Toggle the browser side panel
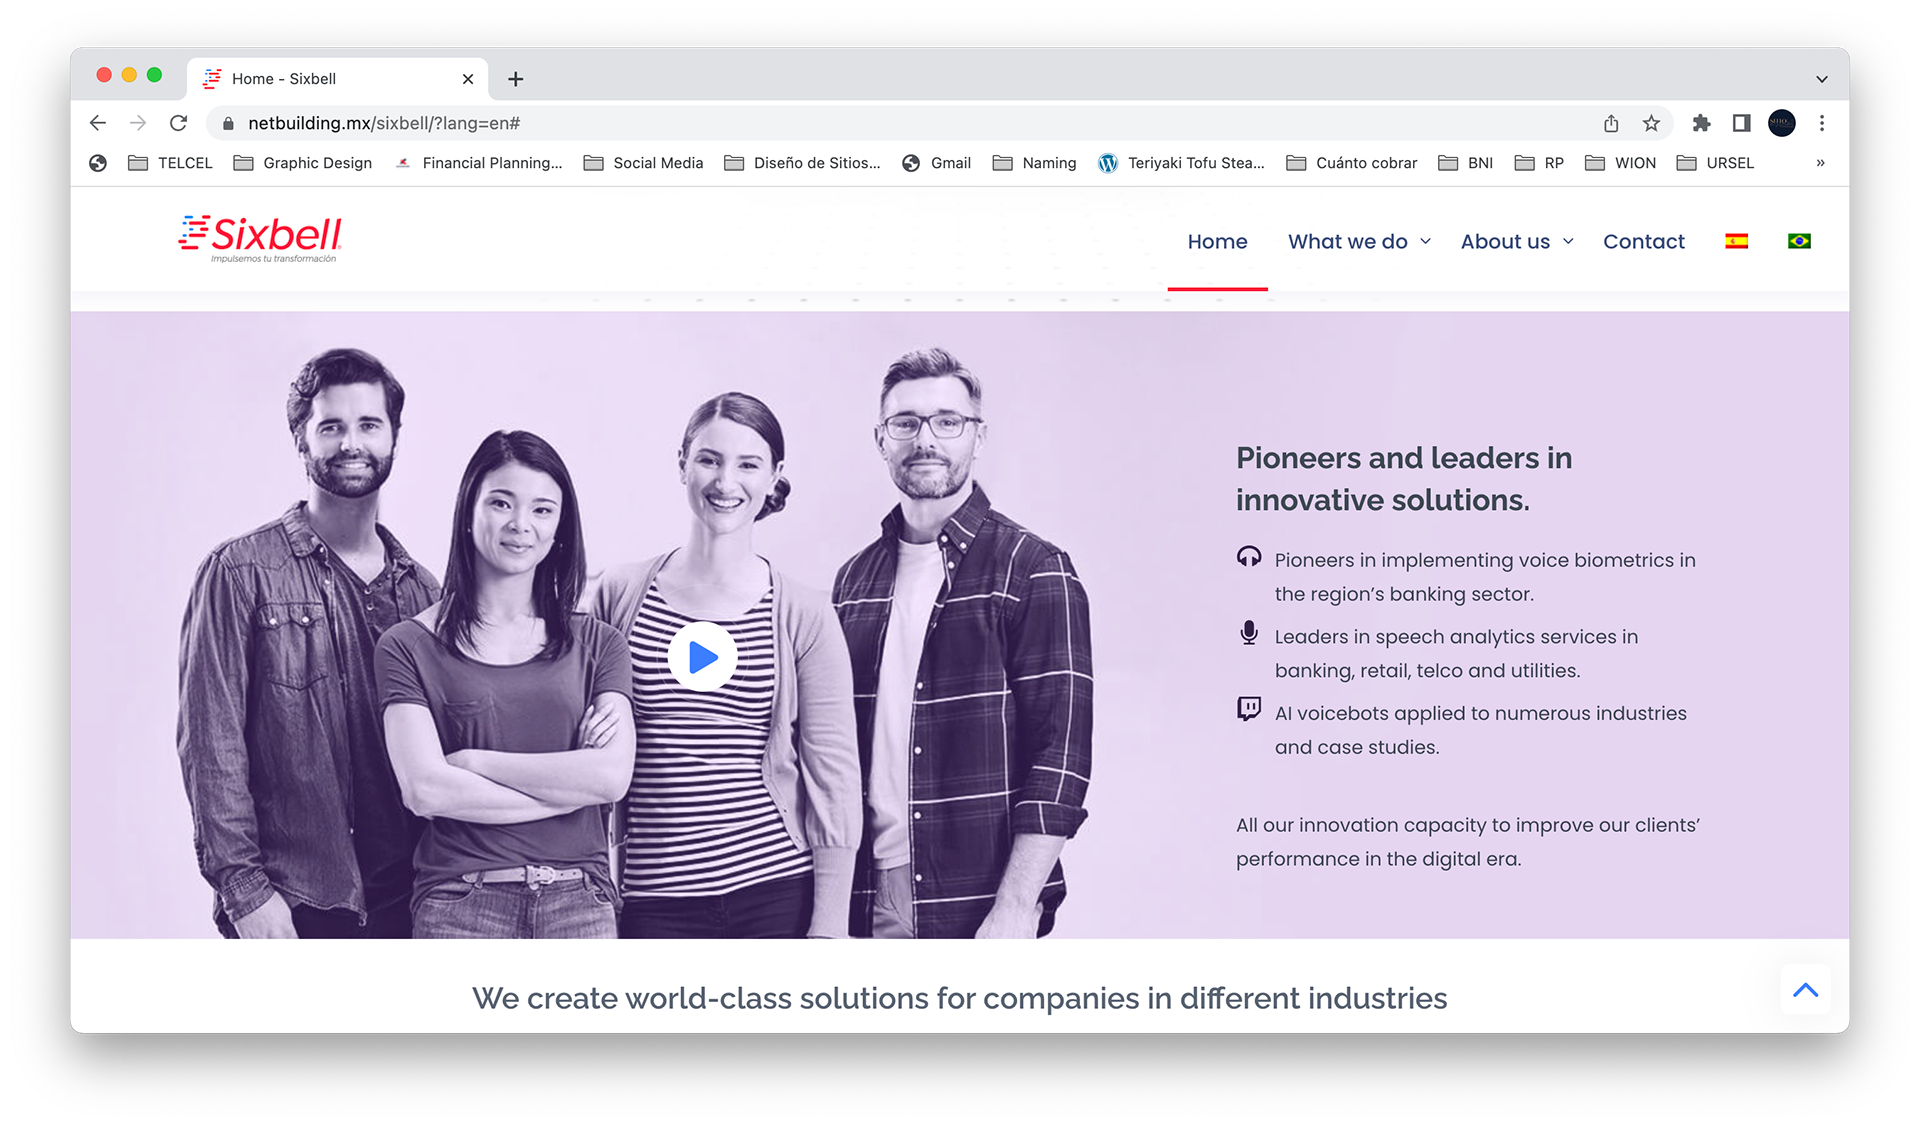 1741,123
